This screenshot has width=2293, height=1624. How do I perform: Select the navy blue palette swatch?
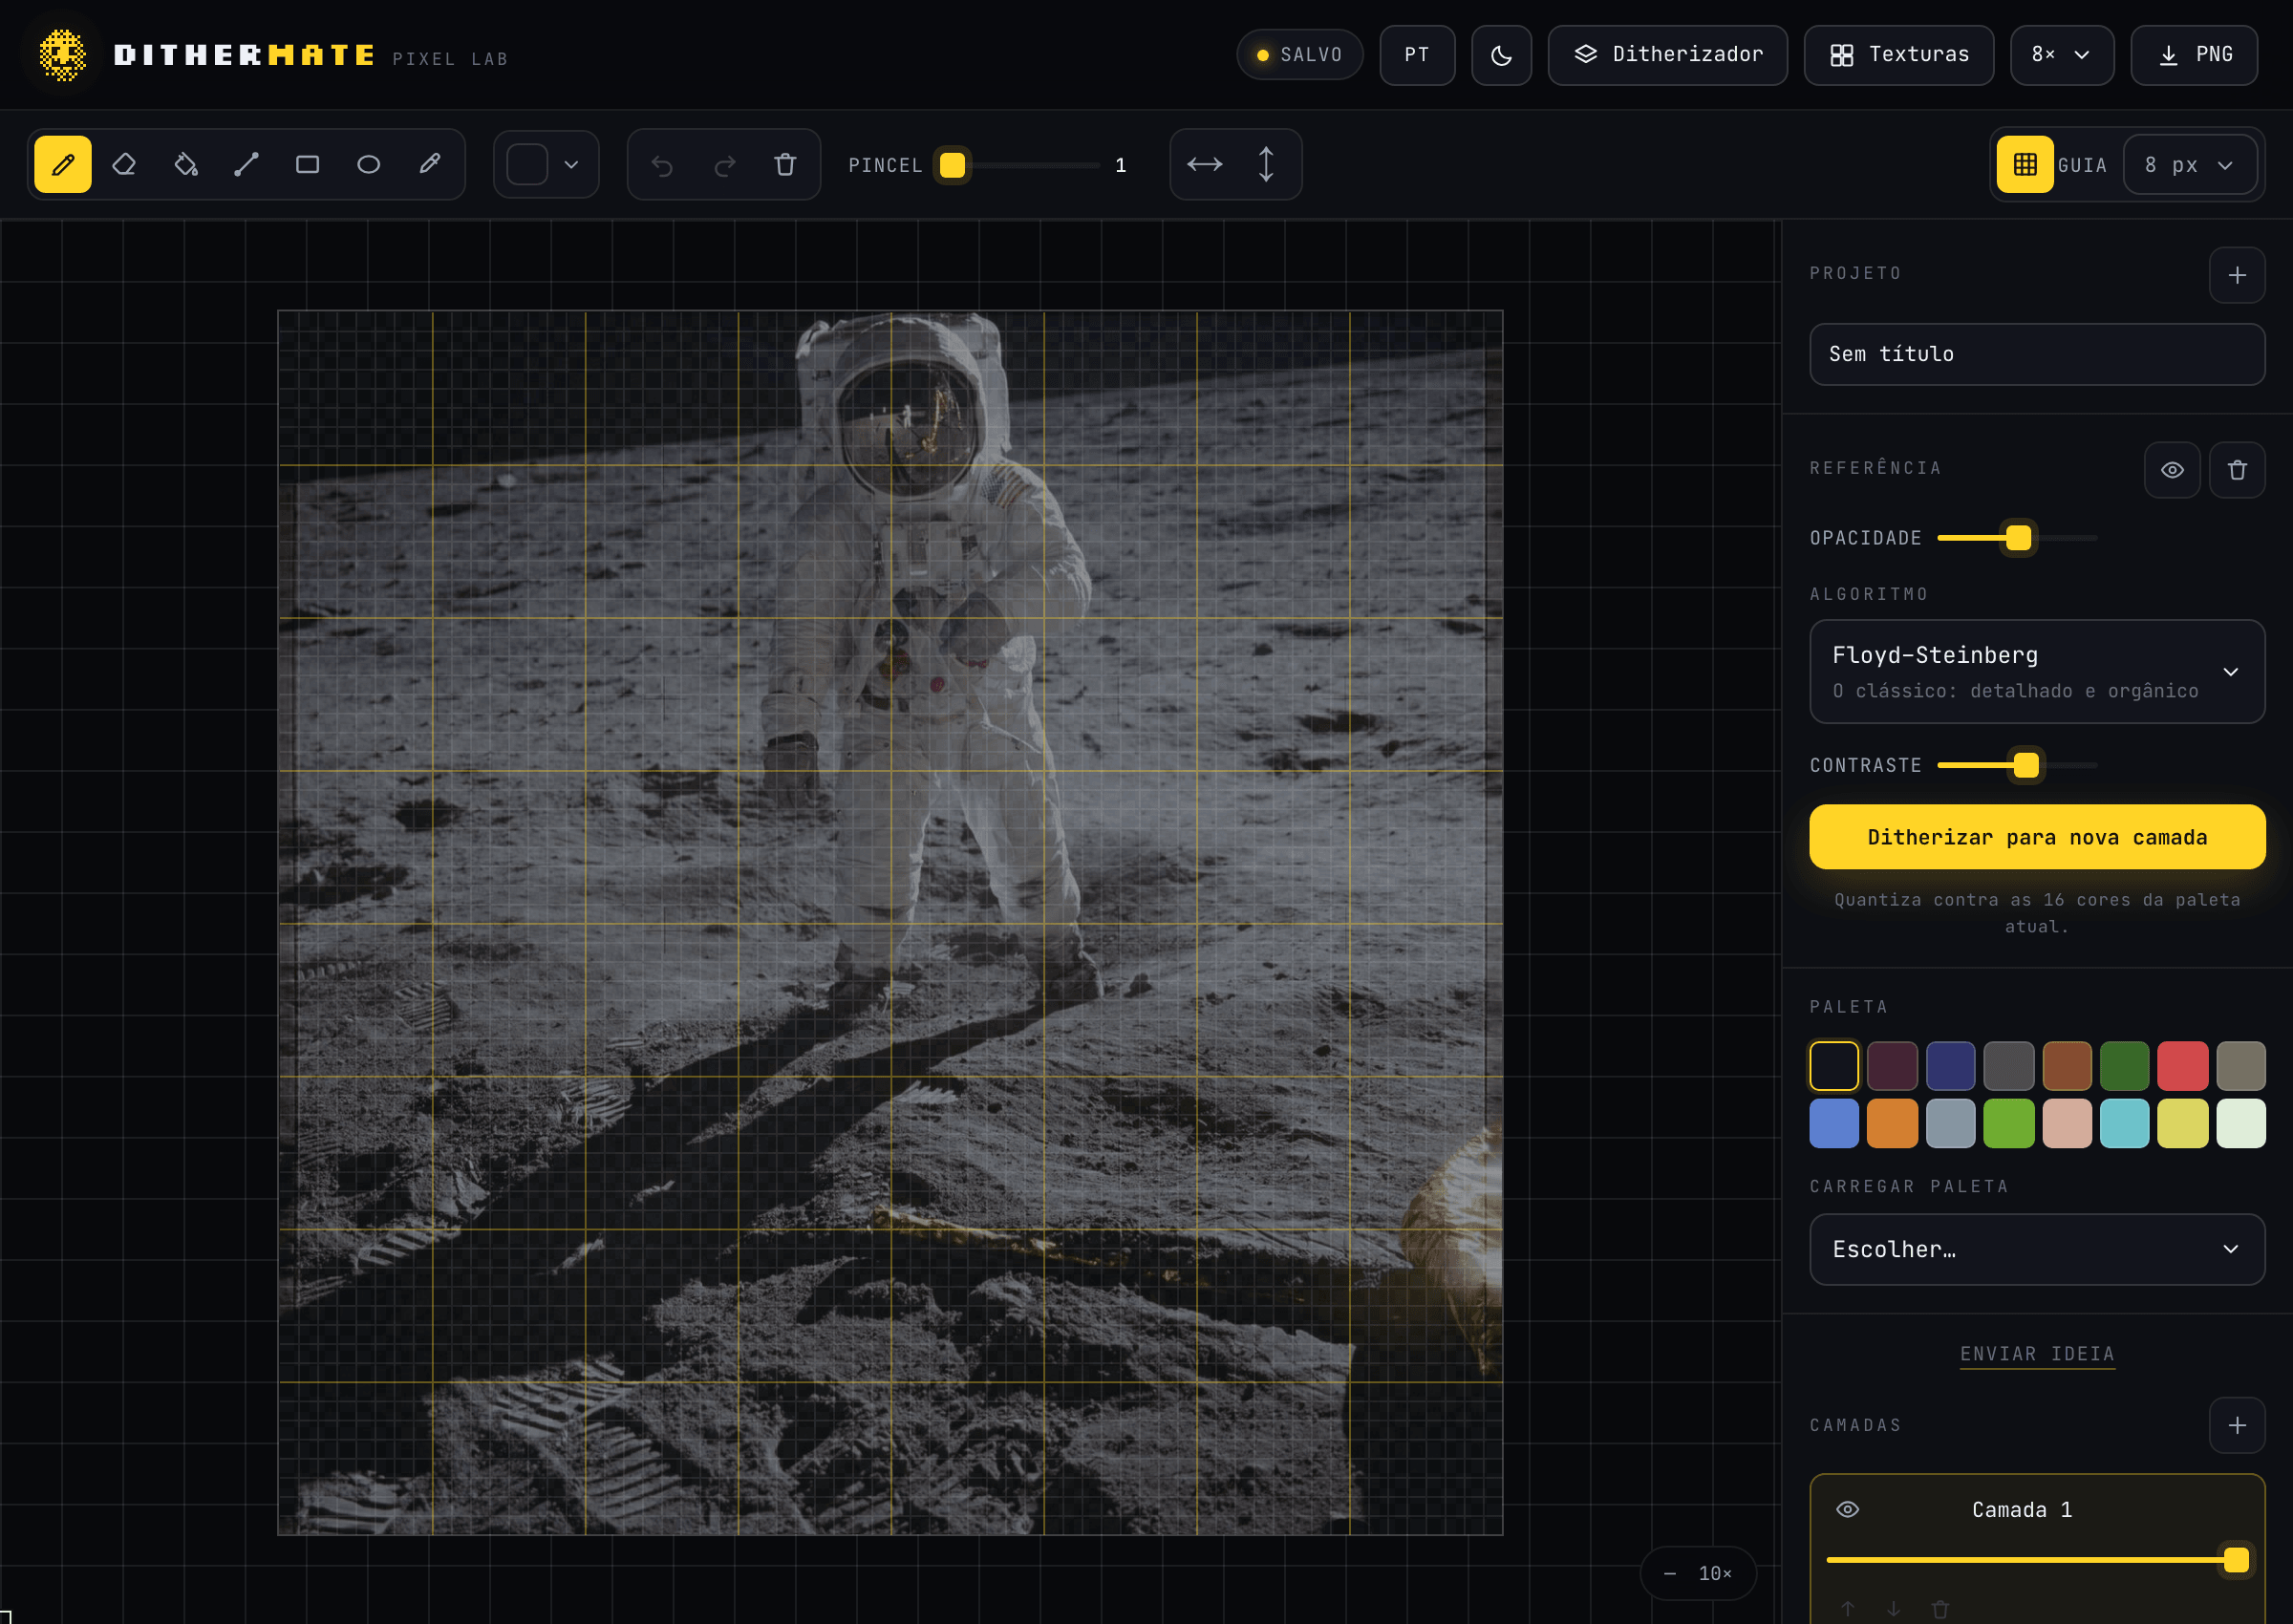pyautogui.click(x=1950, y=1066)
